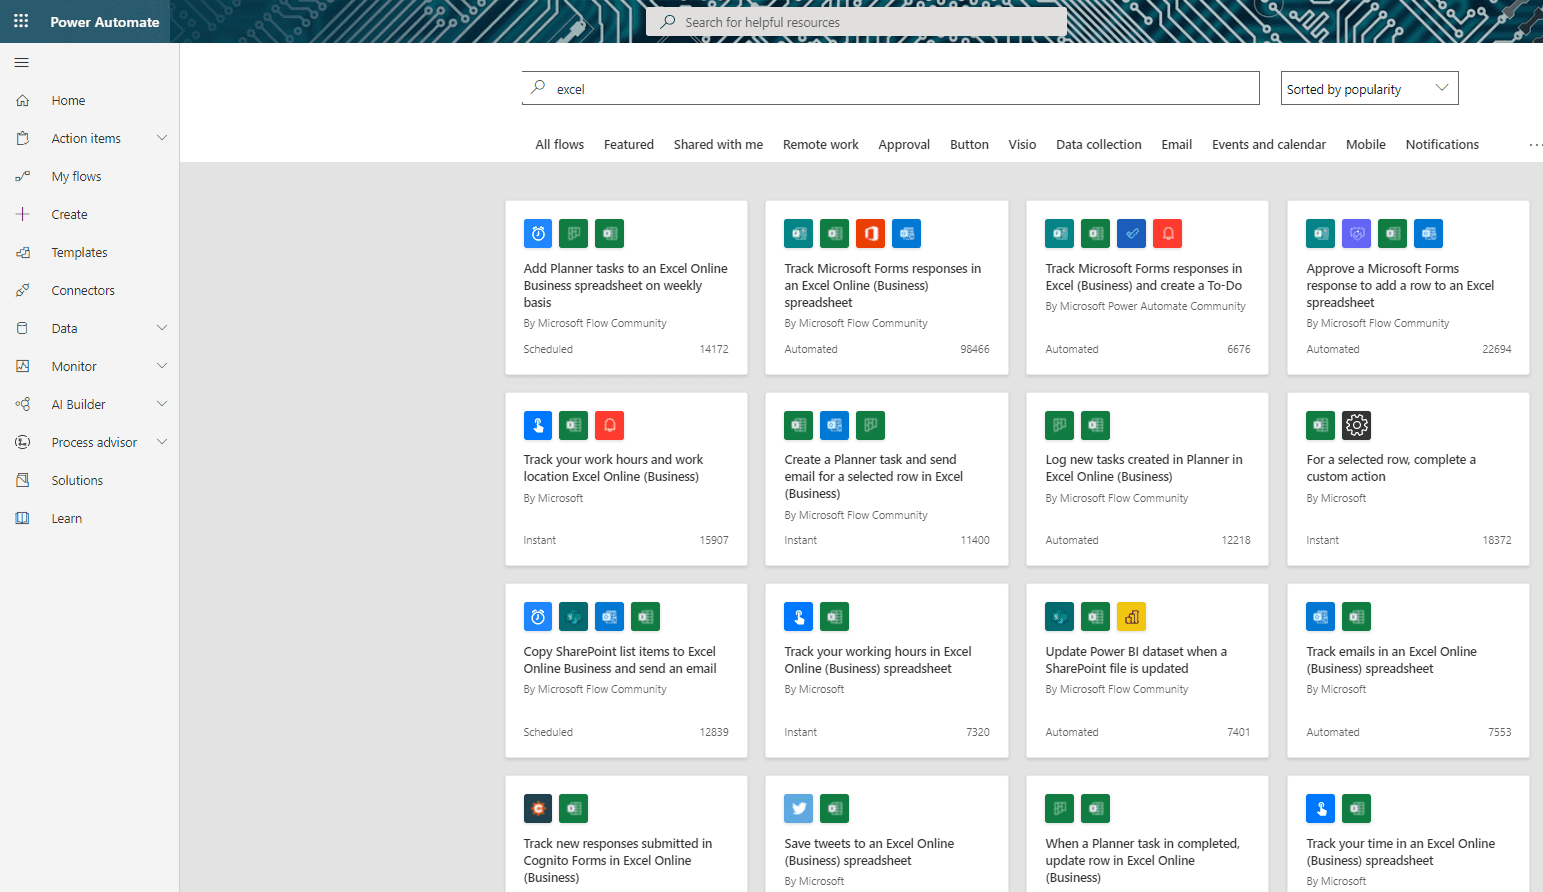Click the Learn book icon
Viewport: 1543px width, 892px height.
click(x=23, y=519)
